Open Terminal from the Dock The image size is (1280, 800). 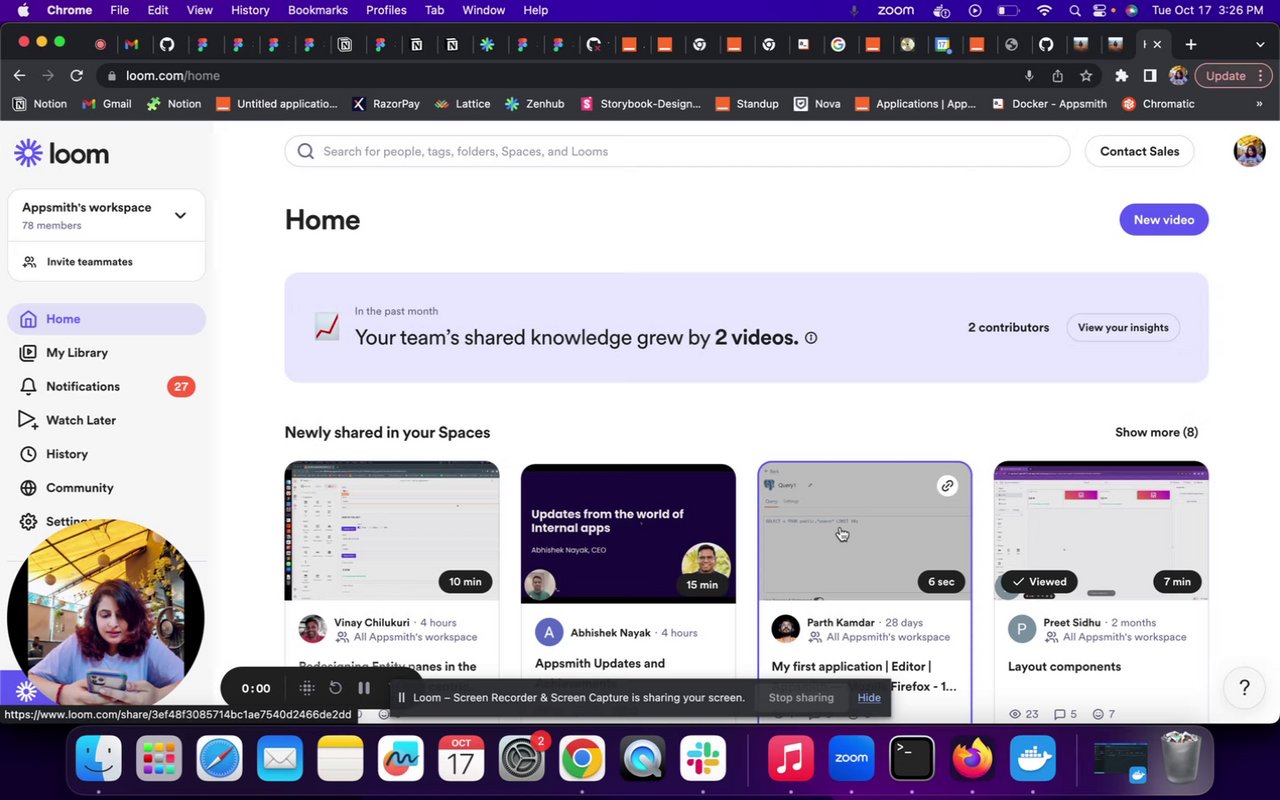[912, 759]
